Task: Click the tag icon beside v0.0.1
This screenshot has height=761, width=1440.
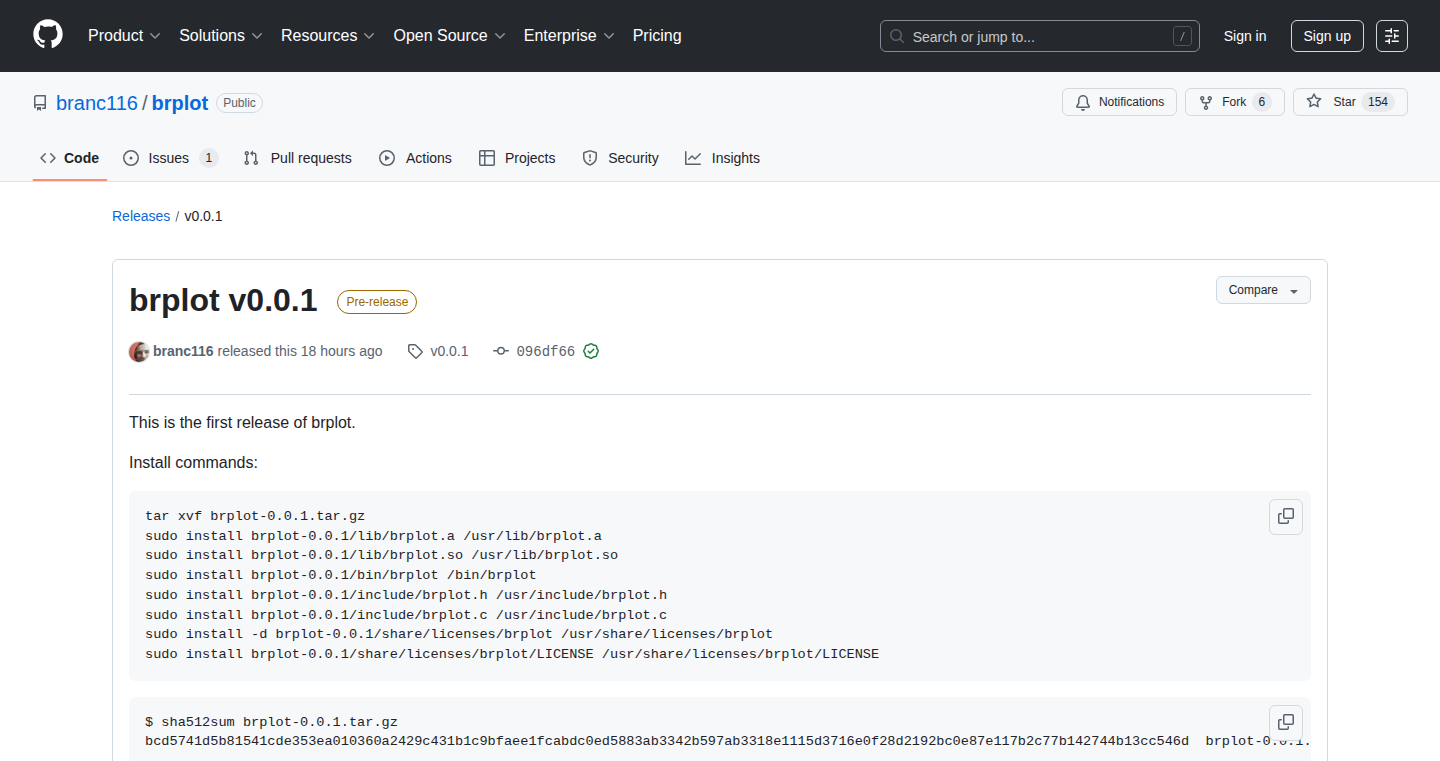Action: (x=415, y=351)
